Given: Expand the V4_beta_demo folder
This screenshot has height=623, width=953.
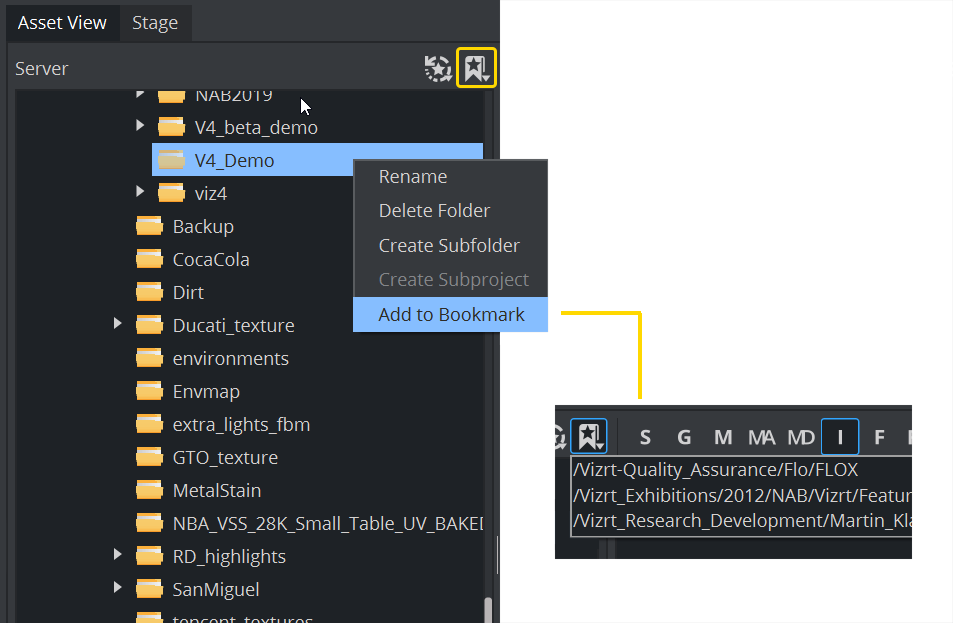Looking at the screenshot, I should tap(140, 126).
